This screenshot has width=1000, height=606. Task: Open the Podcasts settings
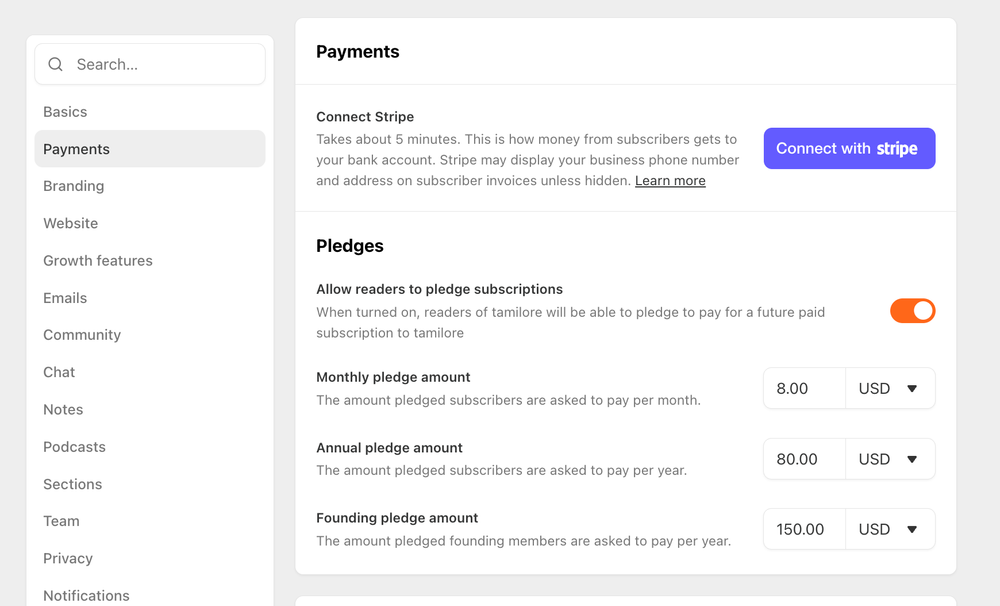[74, 446]
